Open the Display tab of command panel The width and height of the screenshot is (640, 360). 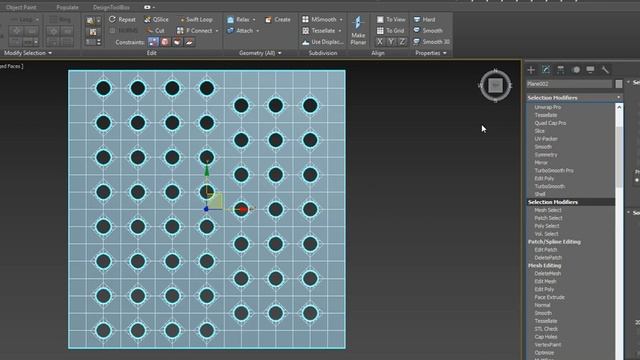tap(590, 70)
